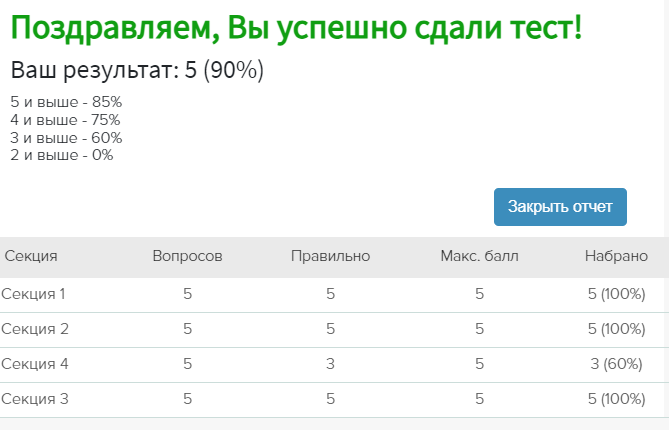Click the '3 и выше - 60%' grading line

pos(66,138)
